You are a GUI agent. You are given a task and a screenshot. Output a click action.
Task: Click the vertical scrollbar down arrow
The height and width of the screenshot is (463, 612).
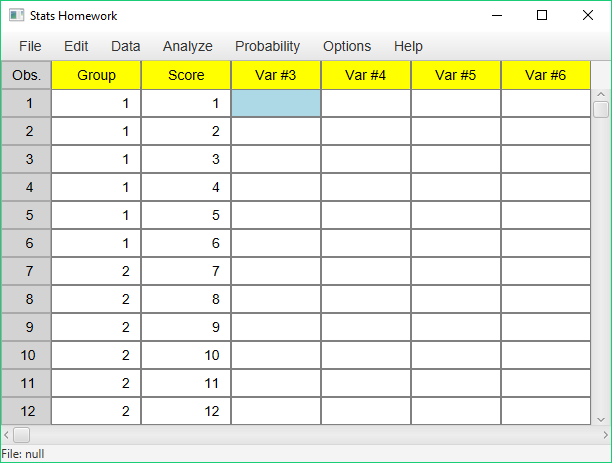[x=601, y=420]
